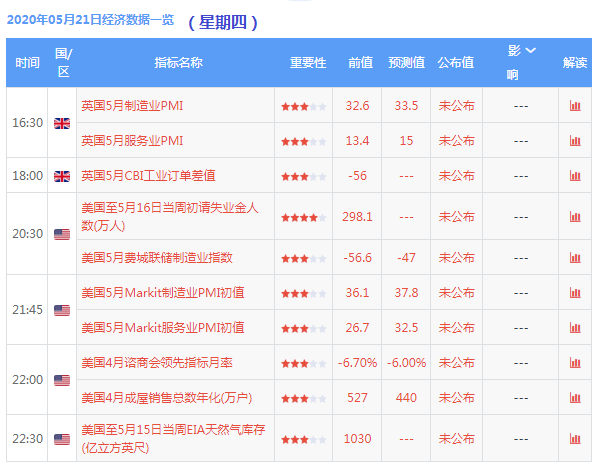Open chart icon for EIA天然气库存 row
594x468 pixels.
point(575,439)
